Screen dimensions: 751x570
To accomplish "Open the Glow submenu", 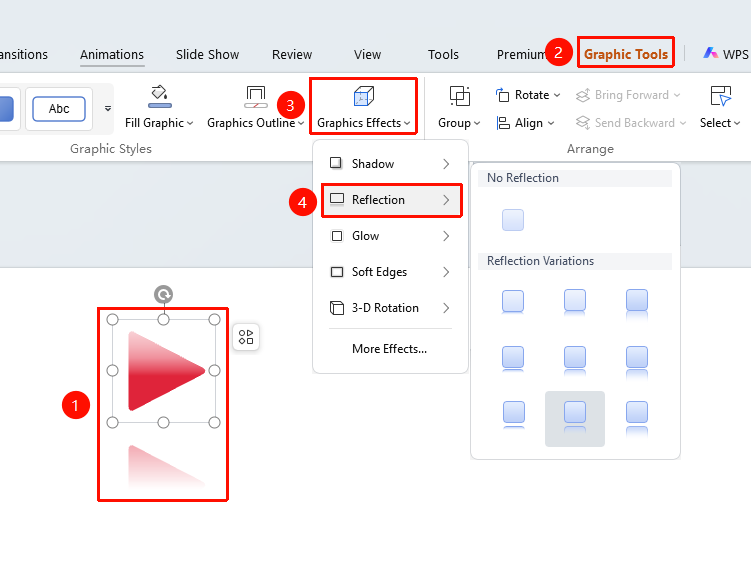I will [390, 236].
